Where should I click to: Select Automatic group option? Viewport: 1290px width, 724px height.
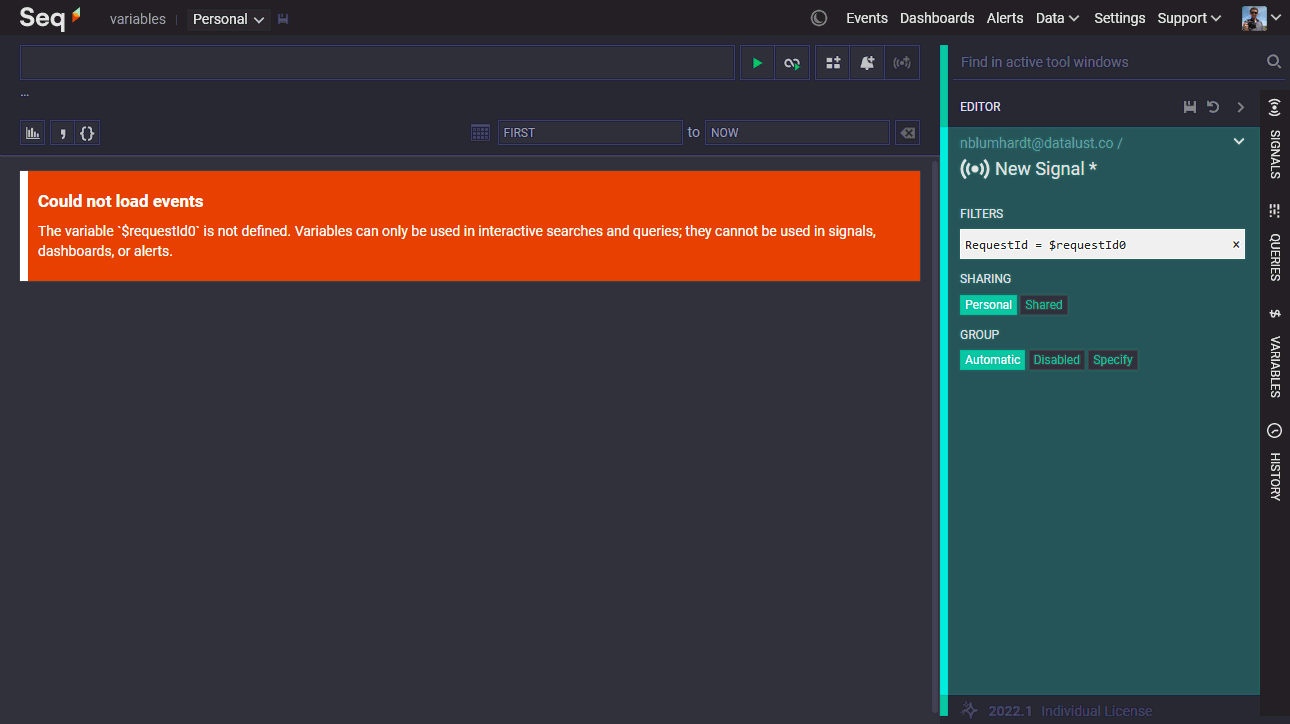tap(992, 360)
